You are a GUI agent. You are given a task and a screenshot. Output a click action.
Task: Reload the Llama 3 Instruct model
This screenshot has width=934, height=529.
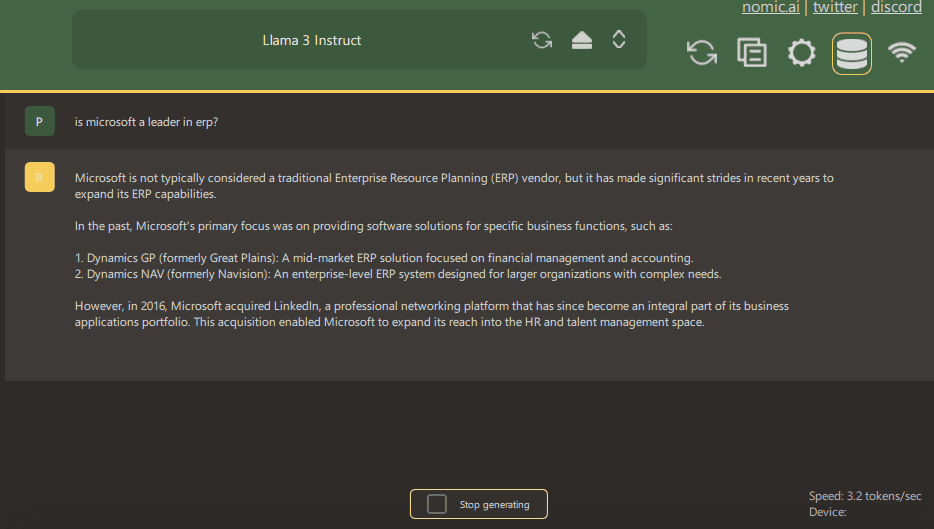(x=542, y=40)
